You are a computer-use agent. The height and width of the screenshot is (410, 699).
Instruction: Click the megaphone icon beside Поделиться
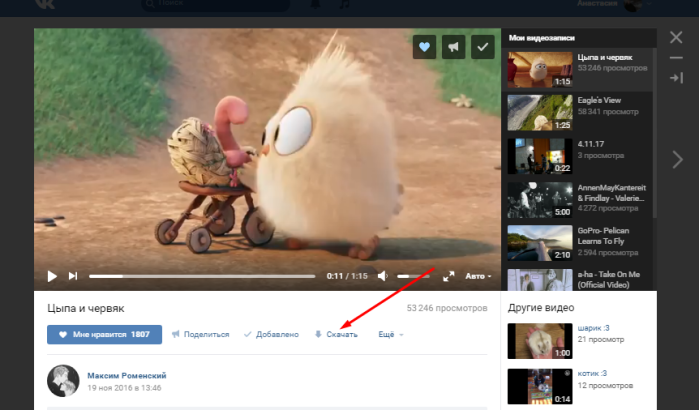pos(176,334)
